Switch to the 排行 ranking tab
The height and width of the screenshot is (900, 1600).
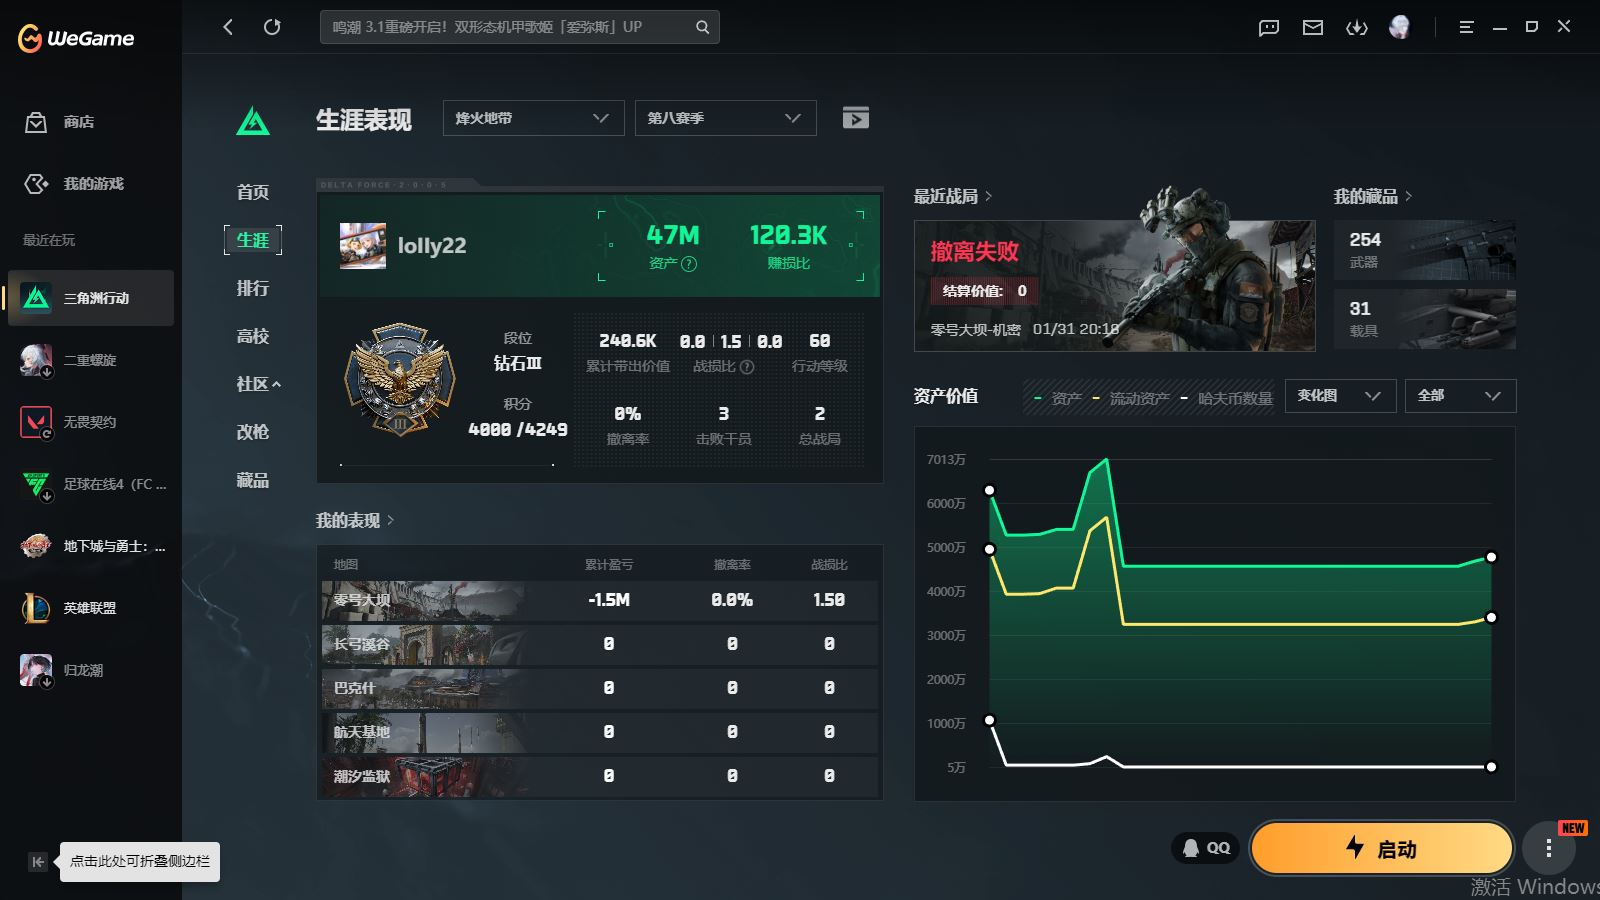click(x=252, y=288)
